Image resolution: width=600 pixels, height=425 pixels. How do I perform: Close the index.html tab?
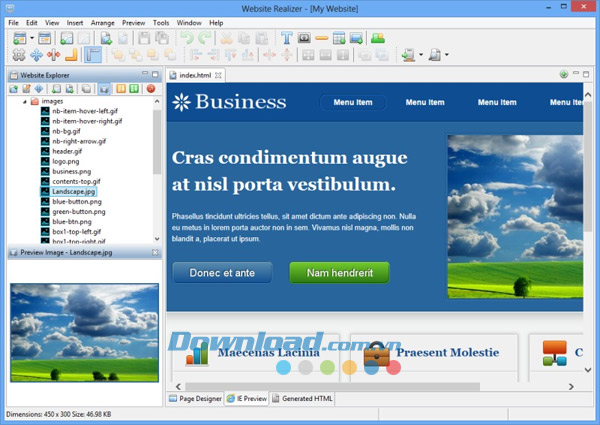pos(218,75)
